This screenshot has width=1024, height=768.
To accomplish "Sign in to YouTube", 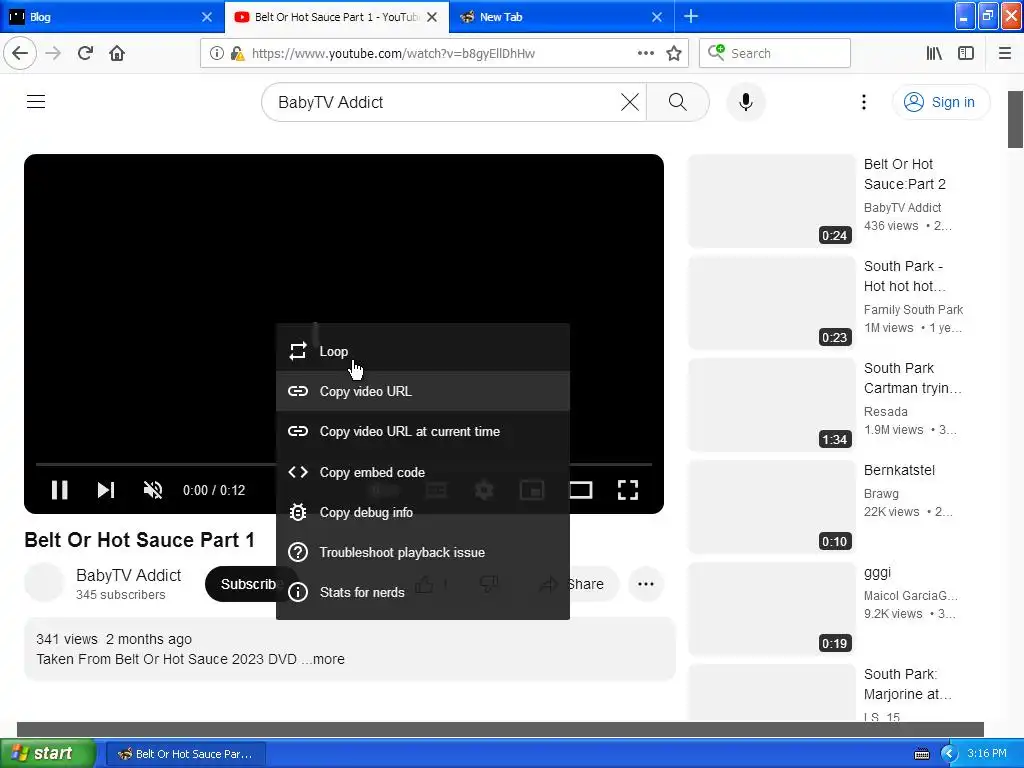I will [x=941, y=102].
